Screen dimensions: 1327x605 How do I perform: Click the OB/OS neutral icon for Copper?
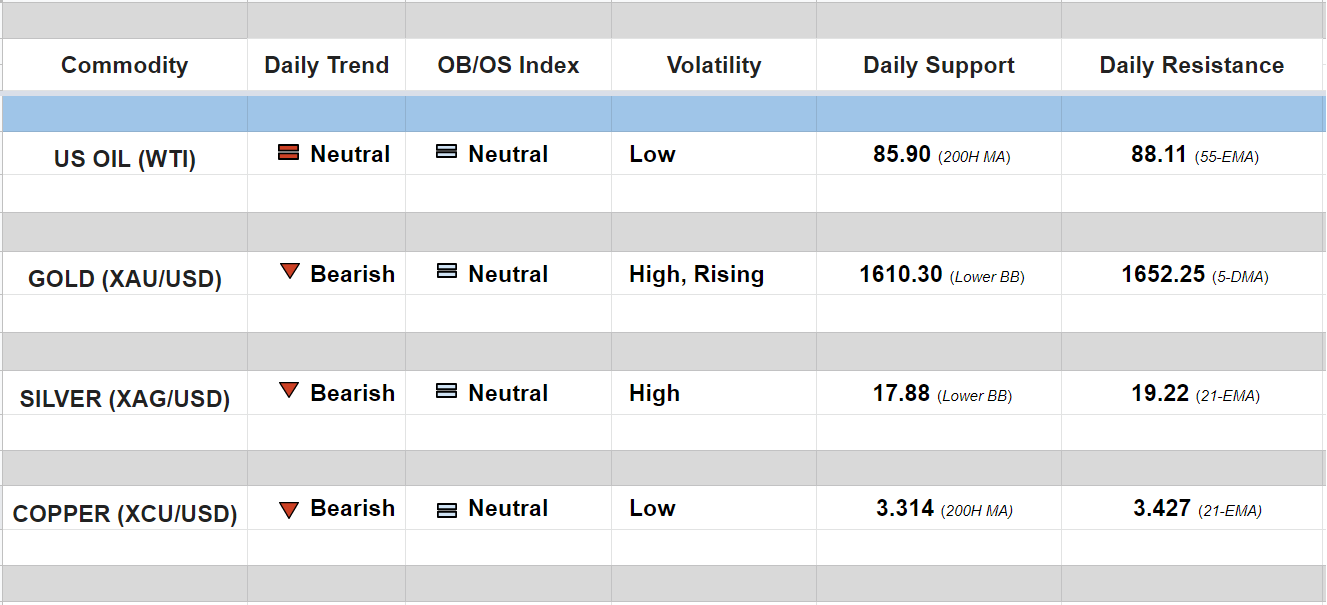coord(447,510)
